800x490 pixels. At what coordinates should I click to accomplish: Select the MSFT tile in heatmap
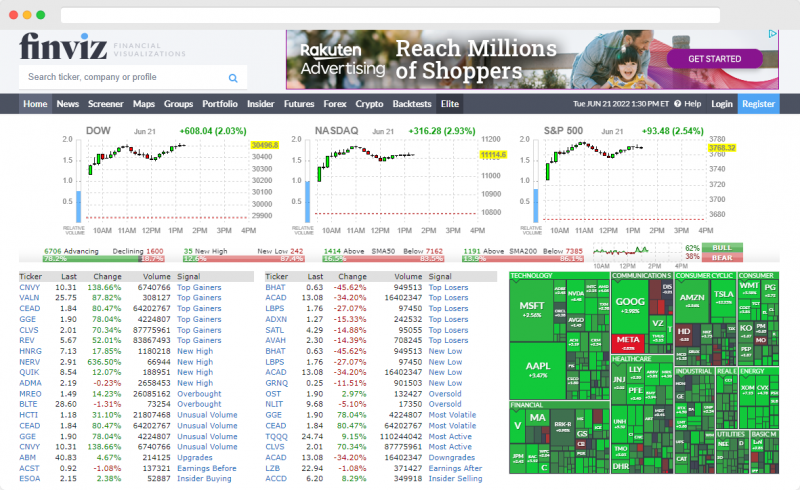coord(532,310)
